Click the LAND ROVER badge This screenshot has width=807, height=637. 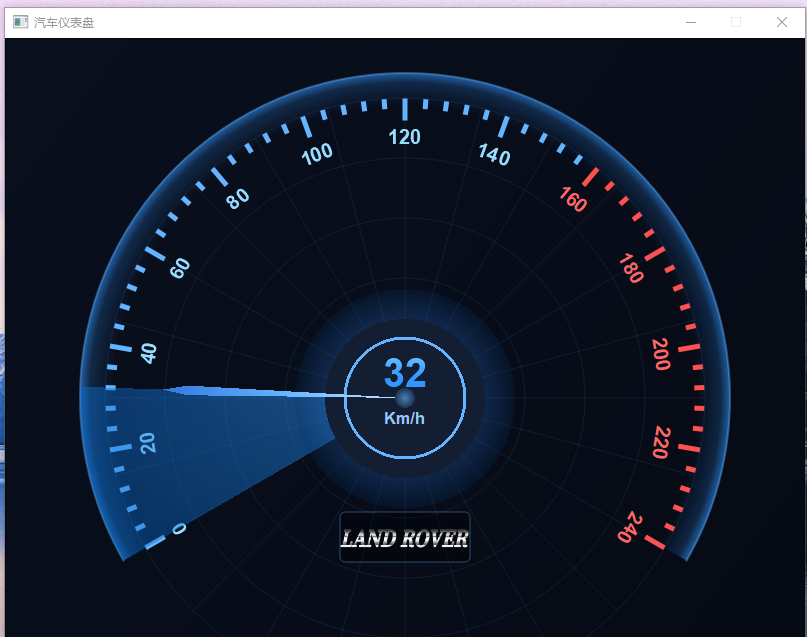point(405,538)
